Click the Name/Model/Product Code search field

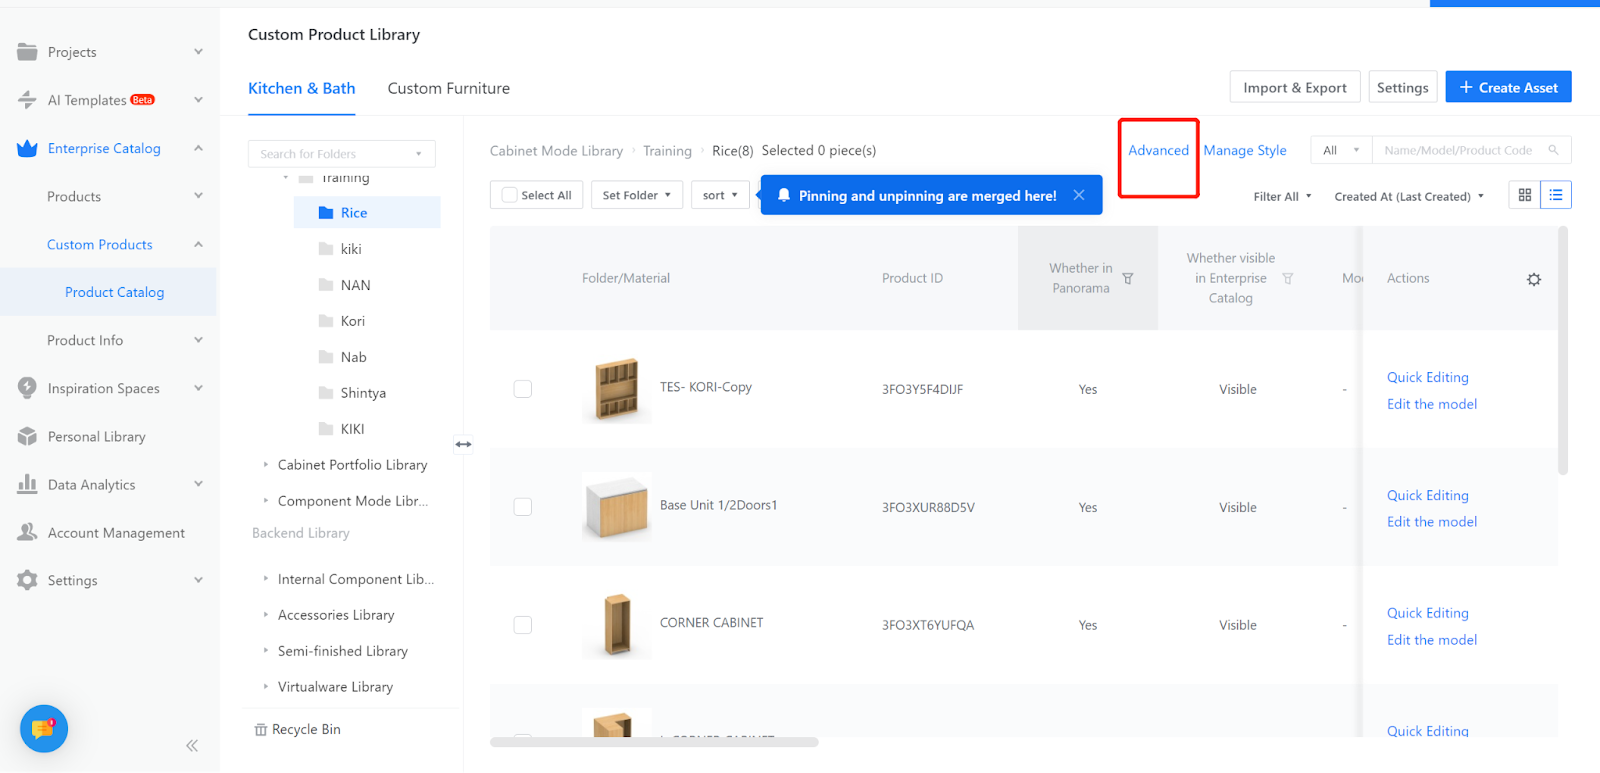point(1459,150)
